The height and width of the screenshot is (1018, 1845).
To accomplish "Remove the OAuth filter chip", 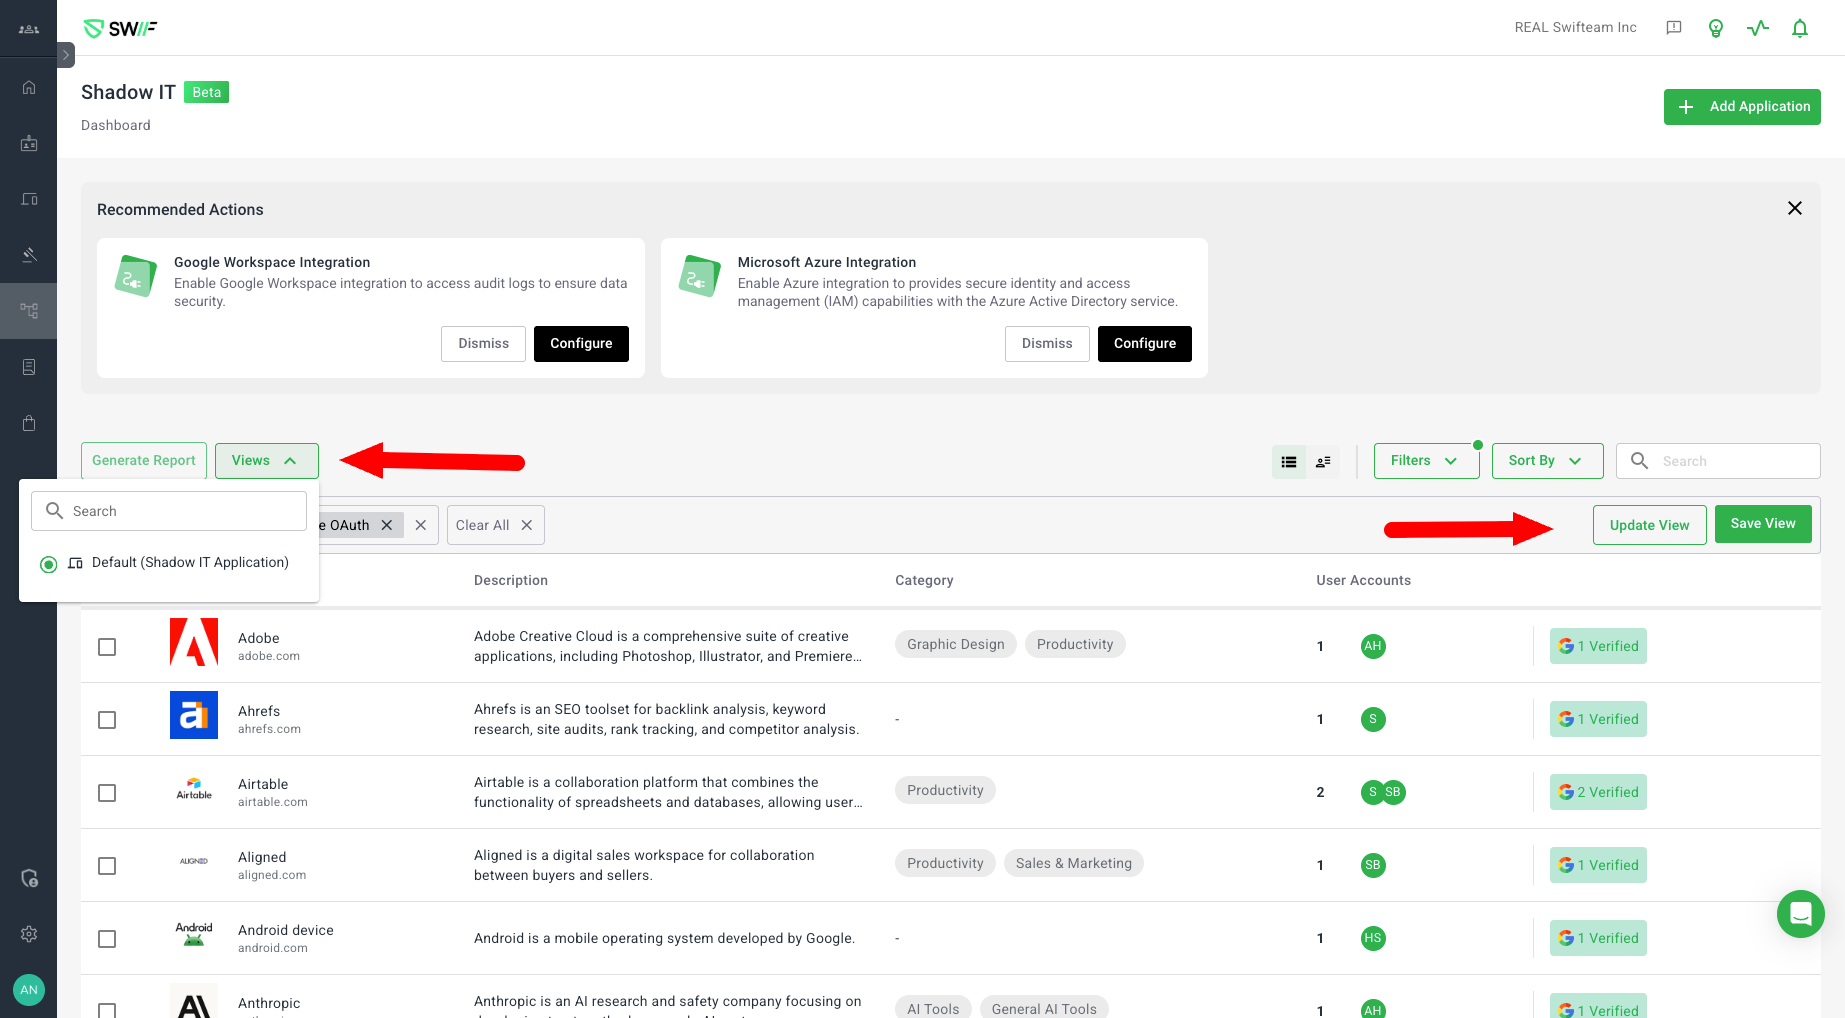I will coord(387,525).
